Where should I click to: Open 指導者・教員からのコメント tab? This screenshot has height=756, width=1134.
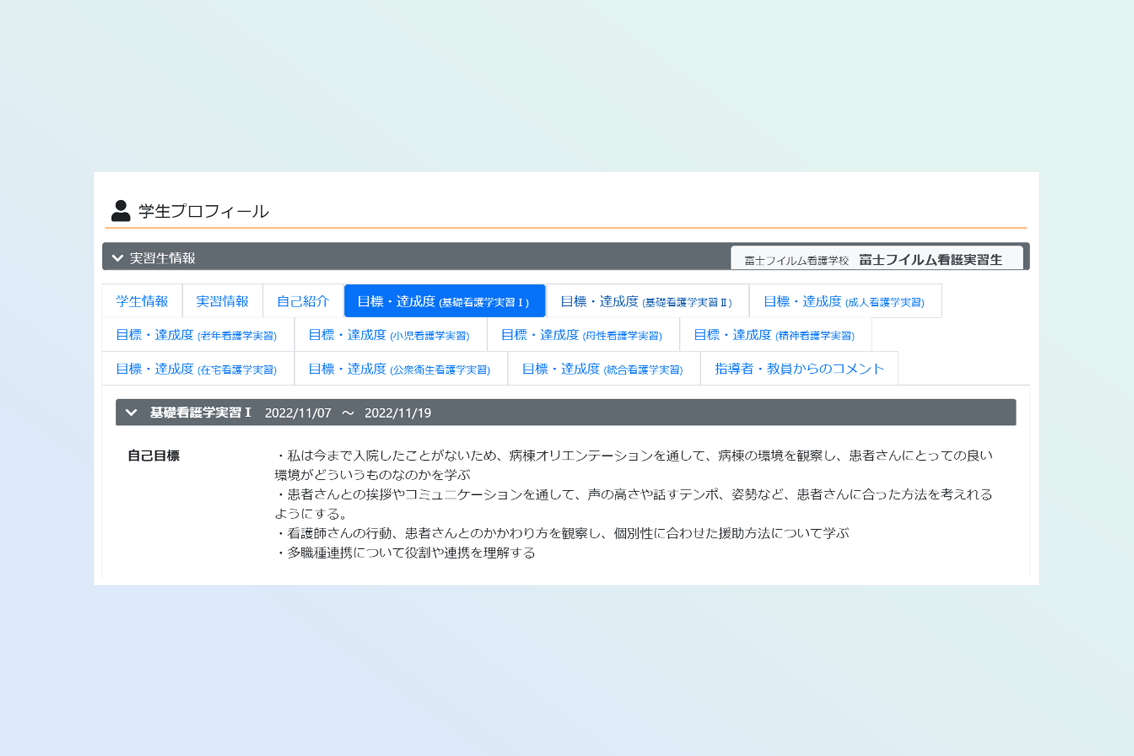pos(799,369)
